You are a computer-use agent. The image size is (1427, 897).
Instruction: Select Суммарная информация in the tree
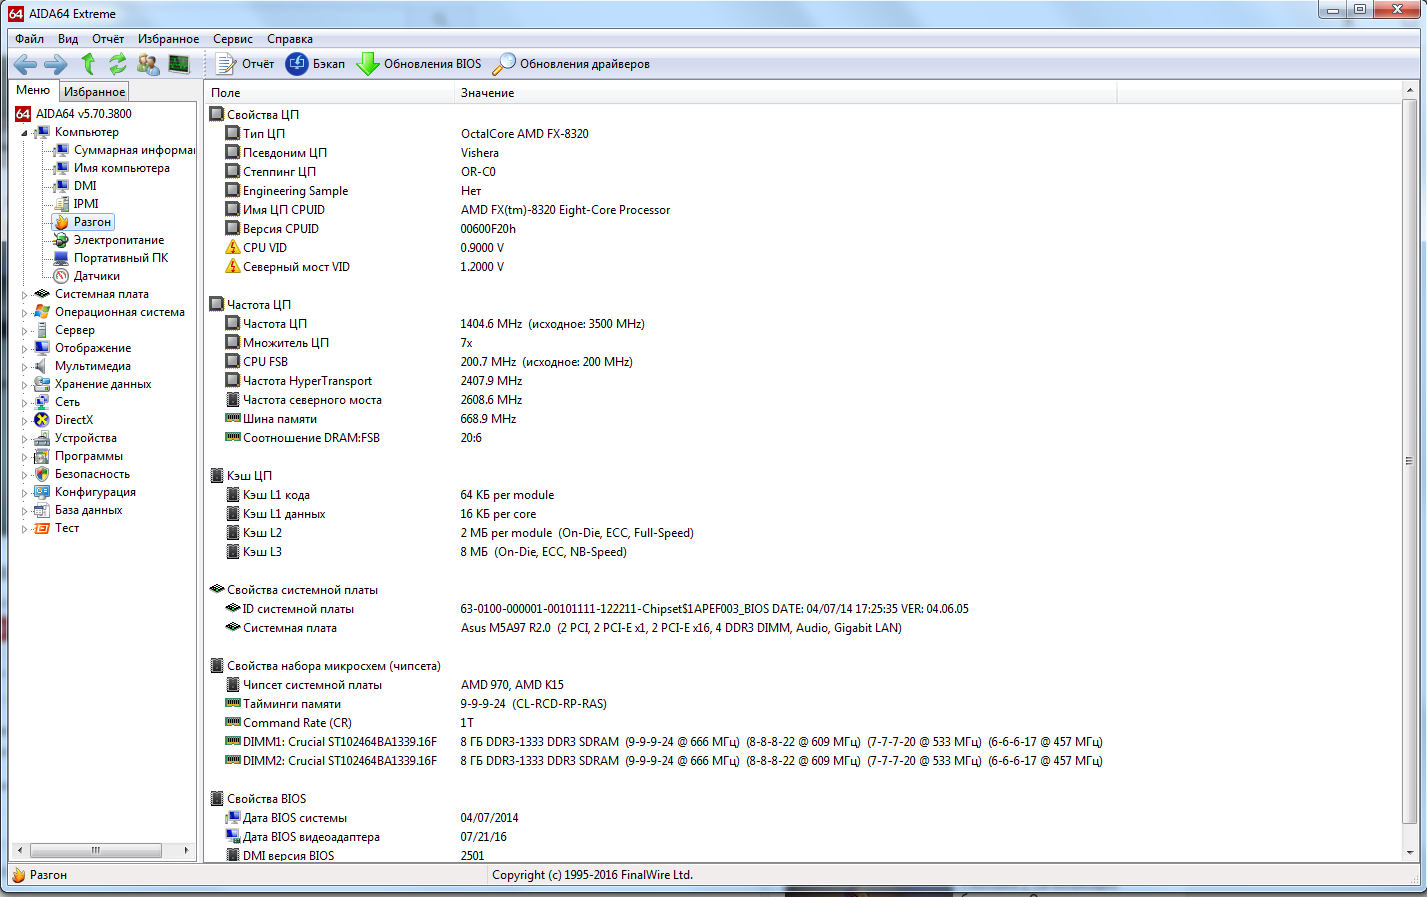[x=133, y=150]
